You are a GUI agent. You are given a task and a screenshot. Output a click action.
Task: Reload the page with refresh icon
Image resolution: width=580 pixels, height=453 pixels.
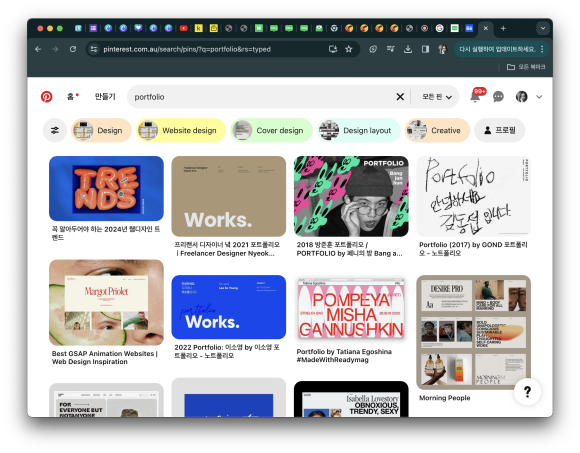tap(73, 49)
